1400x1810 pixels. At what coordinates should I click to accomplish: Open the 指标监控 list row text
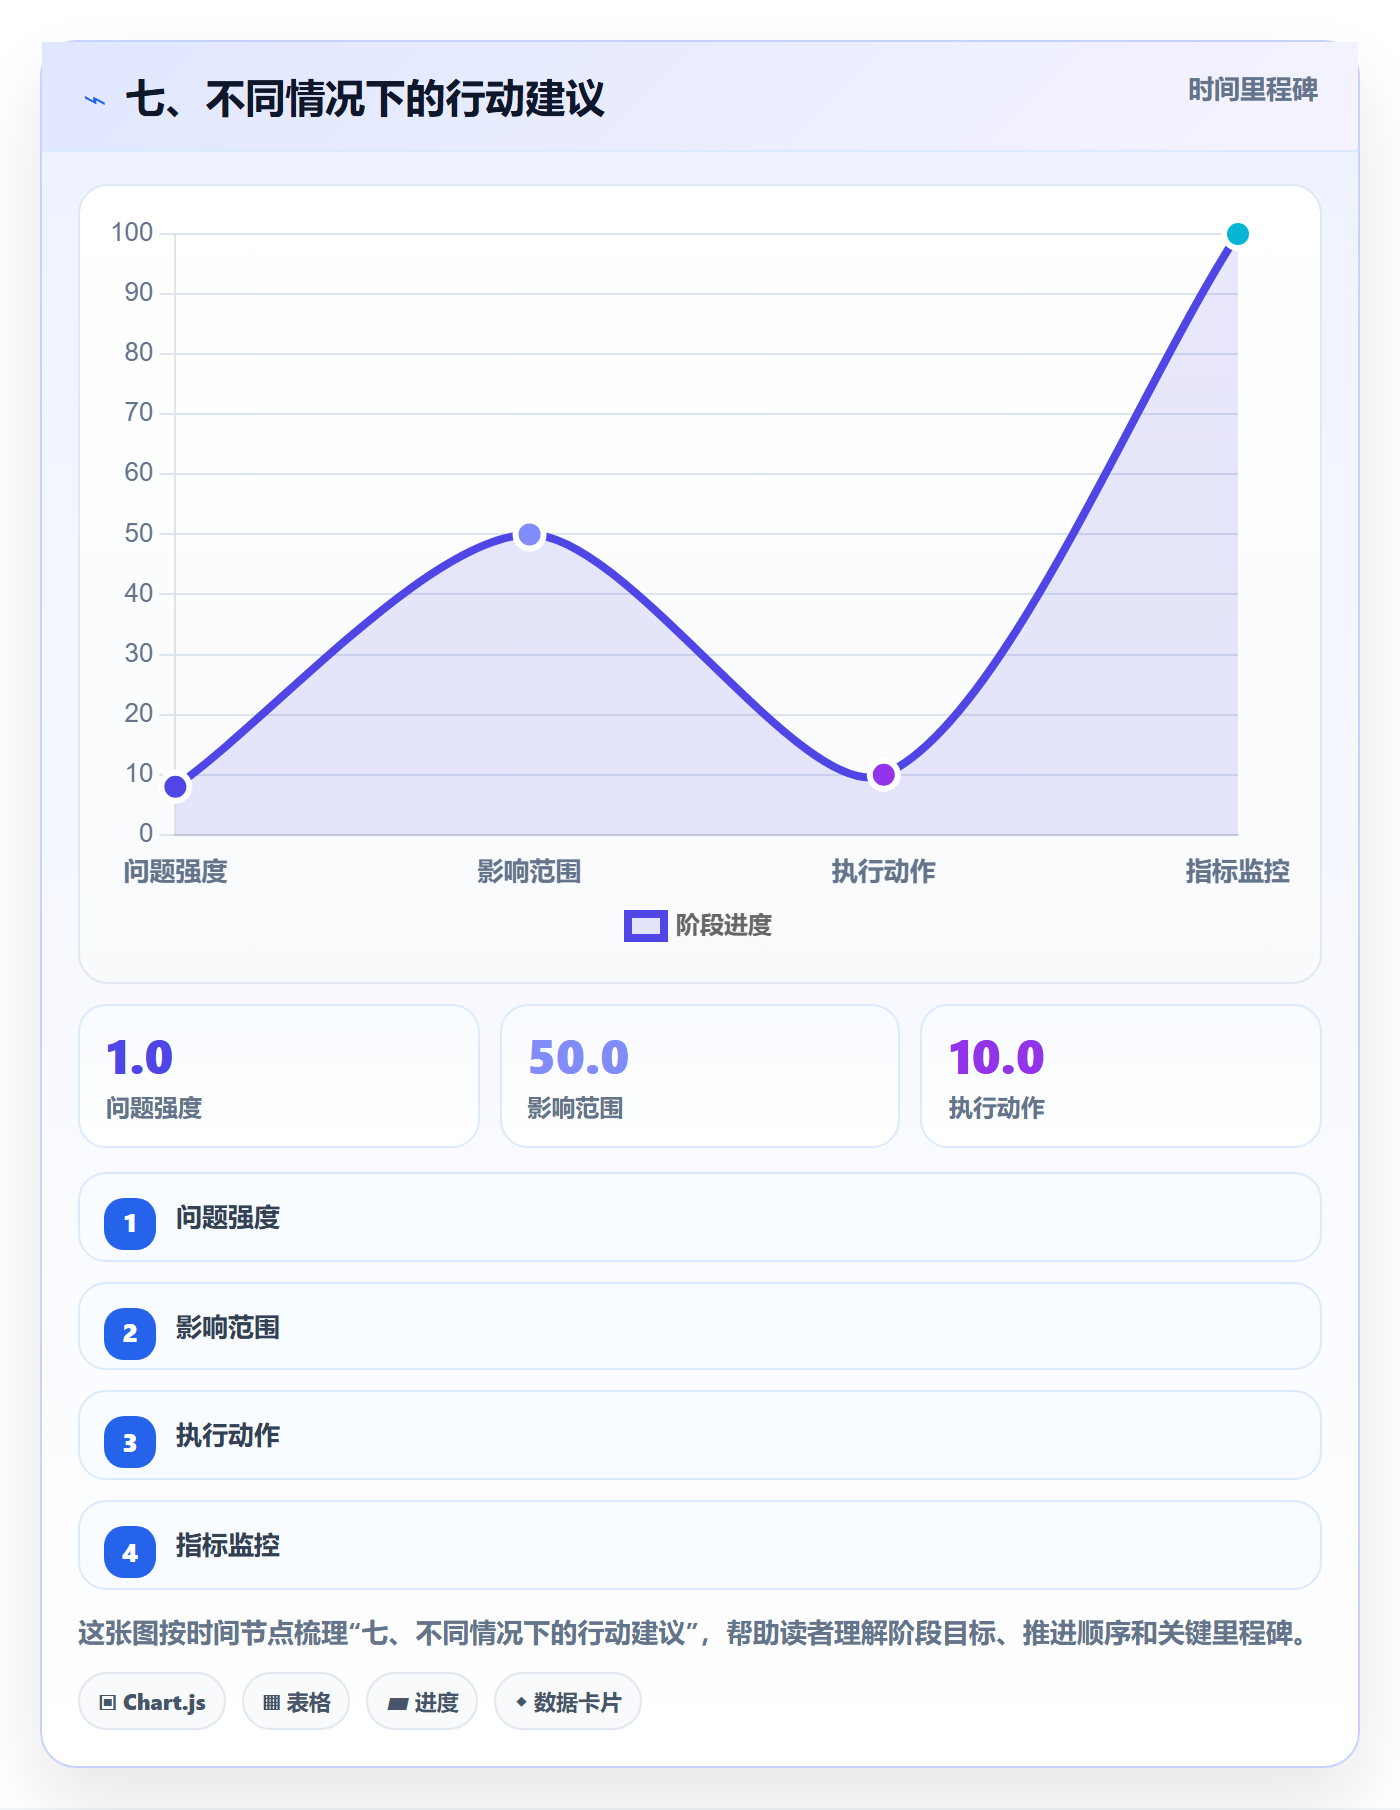pyautogui.click(x=228, y=1545)
